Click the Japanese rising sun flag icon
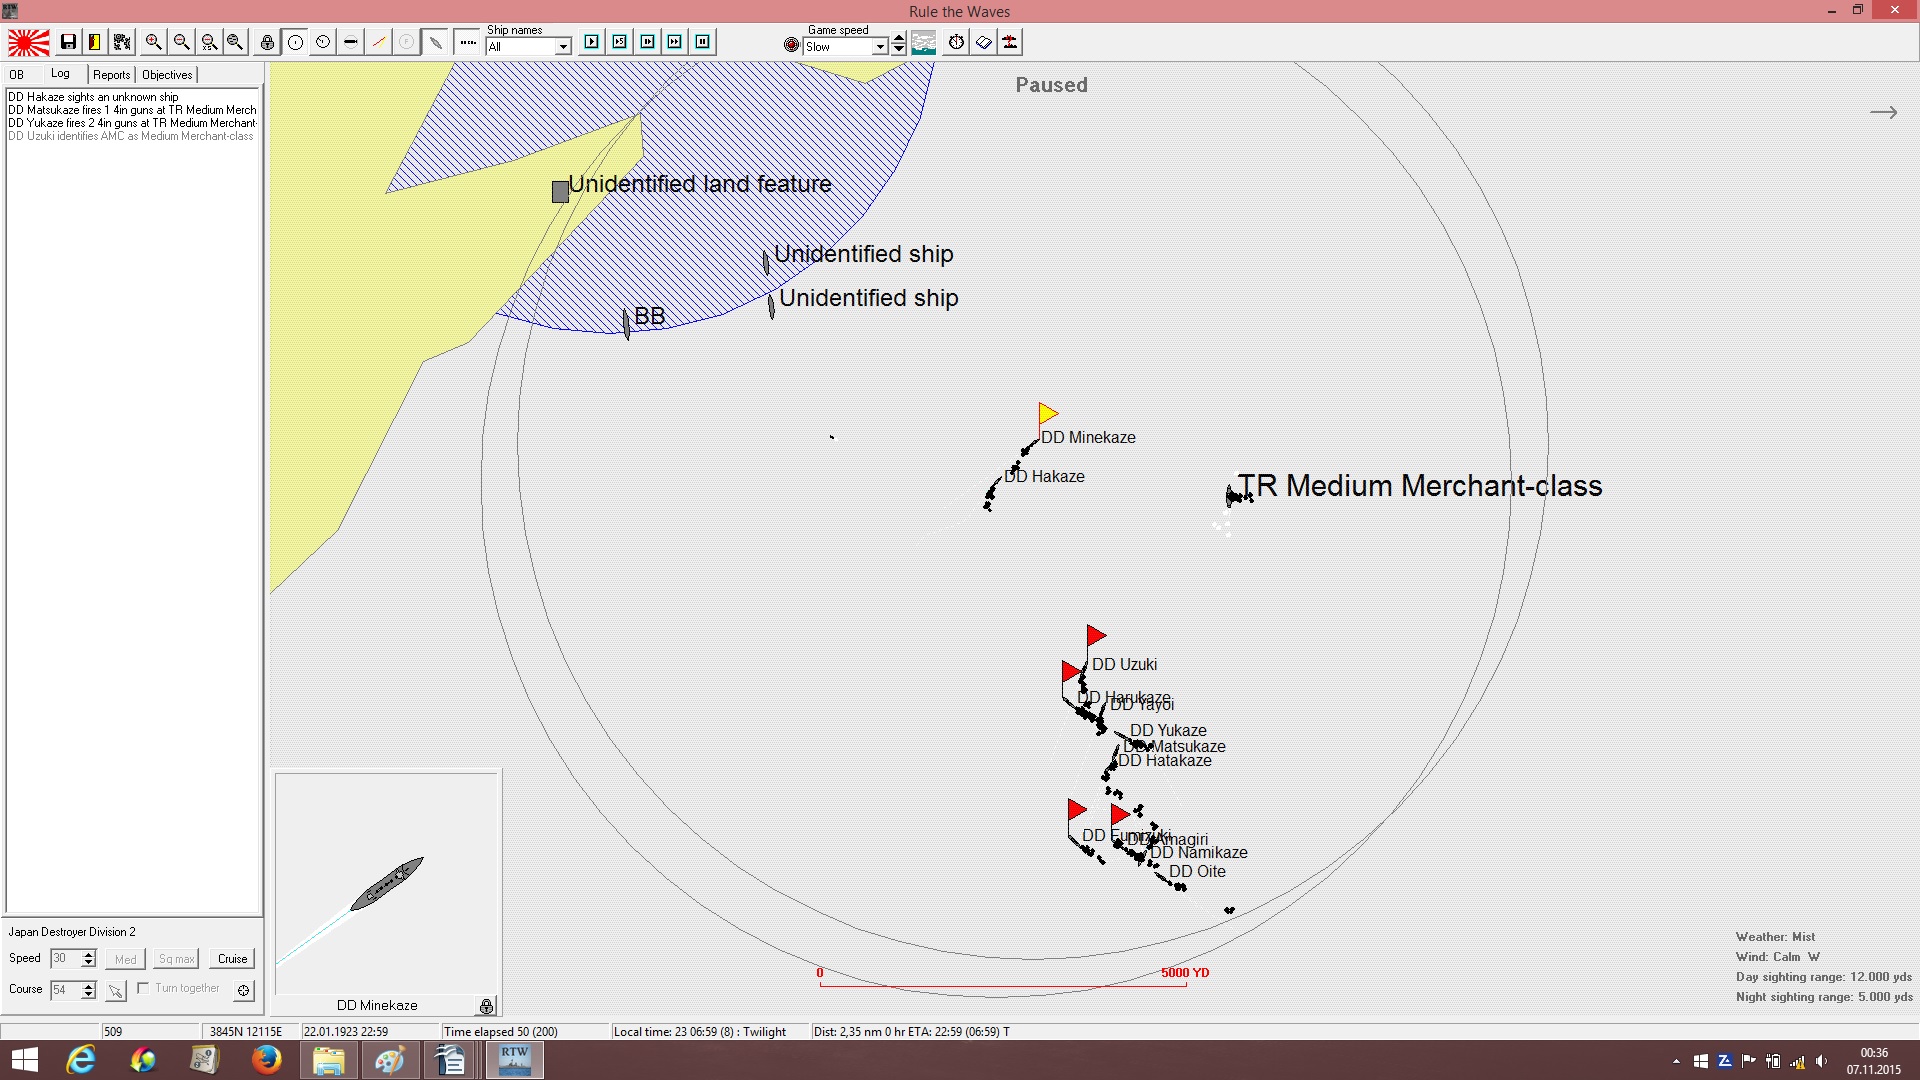Image resolution: width=1920 pixels, height=1080 pixels. pos(28,42)
